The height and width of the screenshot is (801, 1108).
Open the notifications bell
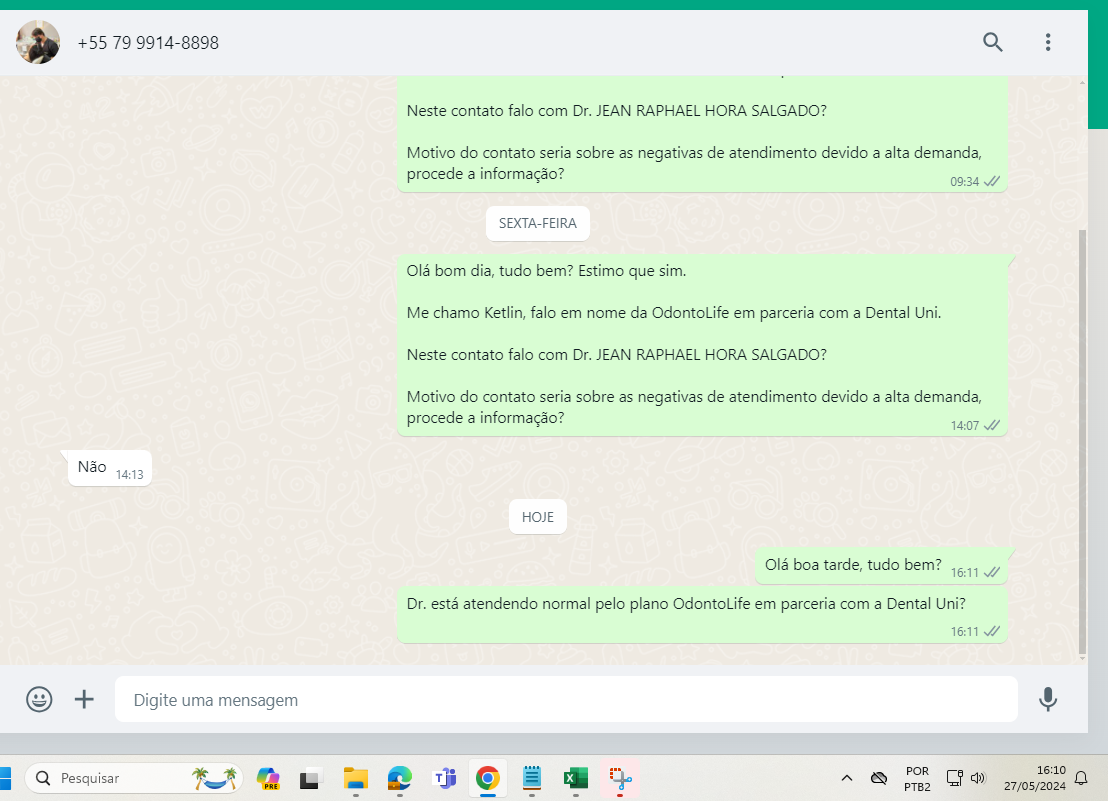click(x=1081, y=778)
